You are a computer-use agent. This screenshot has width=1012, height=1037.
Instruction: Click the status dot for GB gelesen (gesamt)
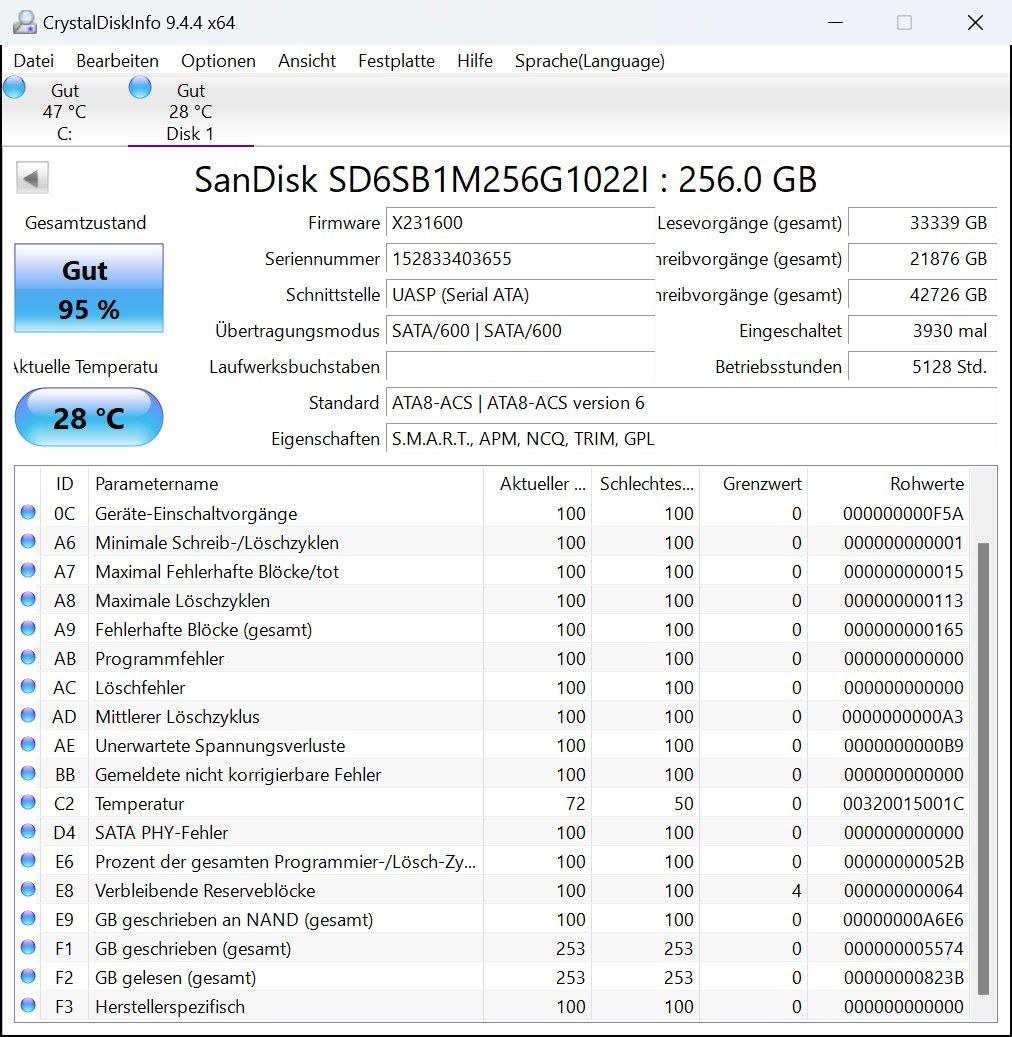28,977
